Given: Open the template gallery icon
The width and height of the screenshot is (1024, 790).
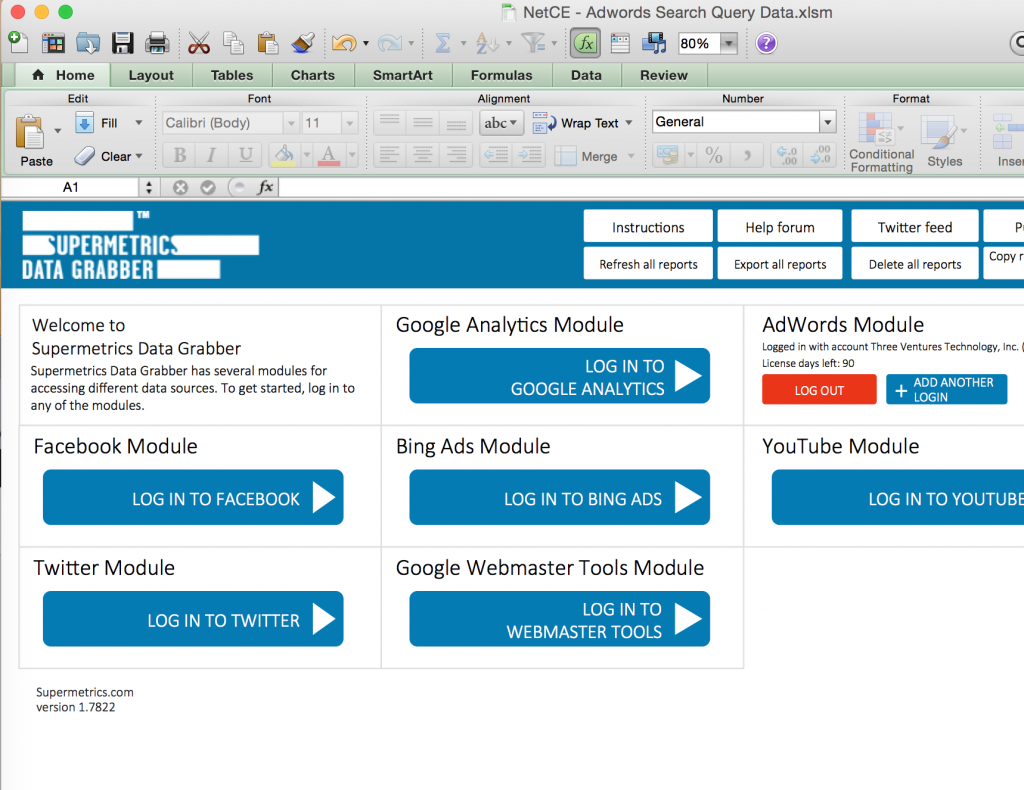Looking at the screenshot, I should pos(53,44).
